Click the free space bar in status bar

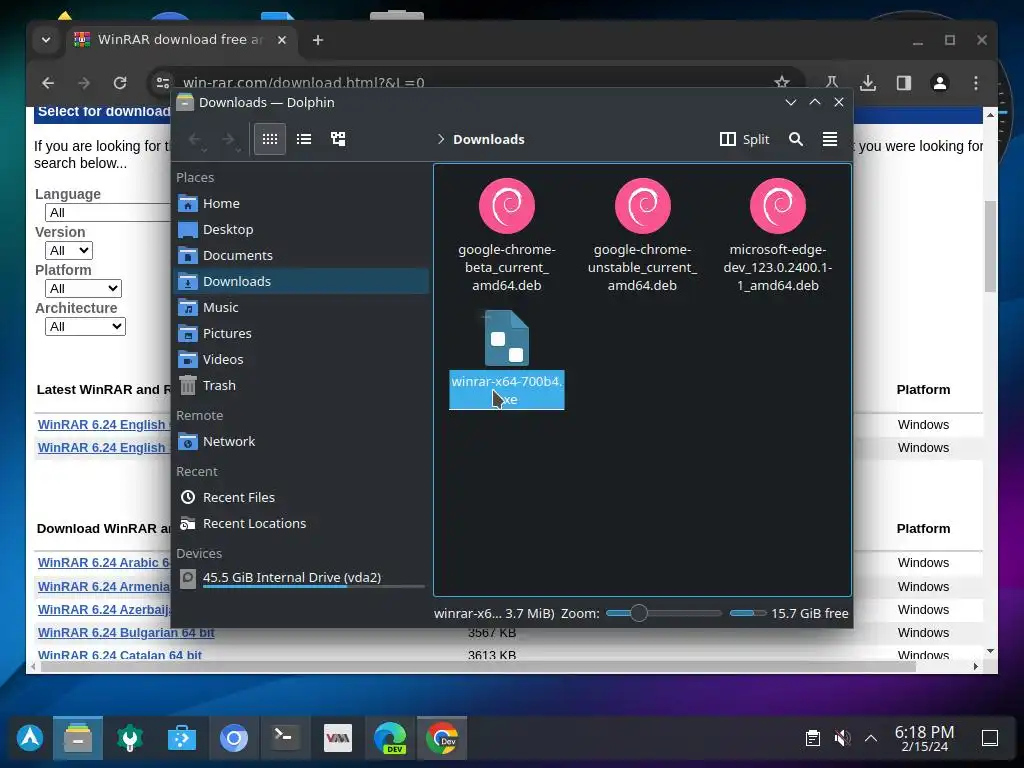(x=748, y=613)
